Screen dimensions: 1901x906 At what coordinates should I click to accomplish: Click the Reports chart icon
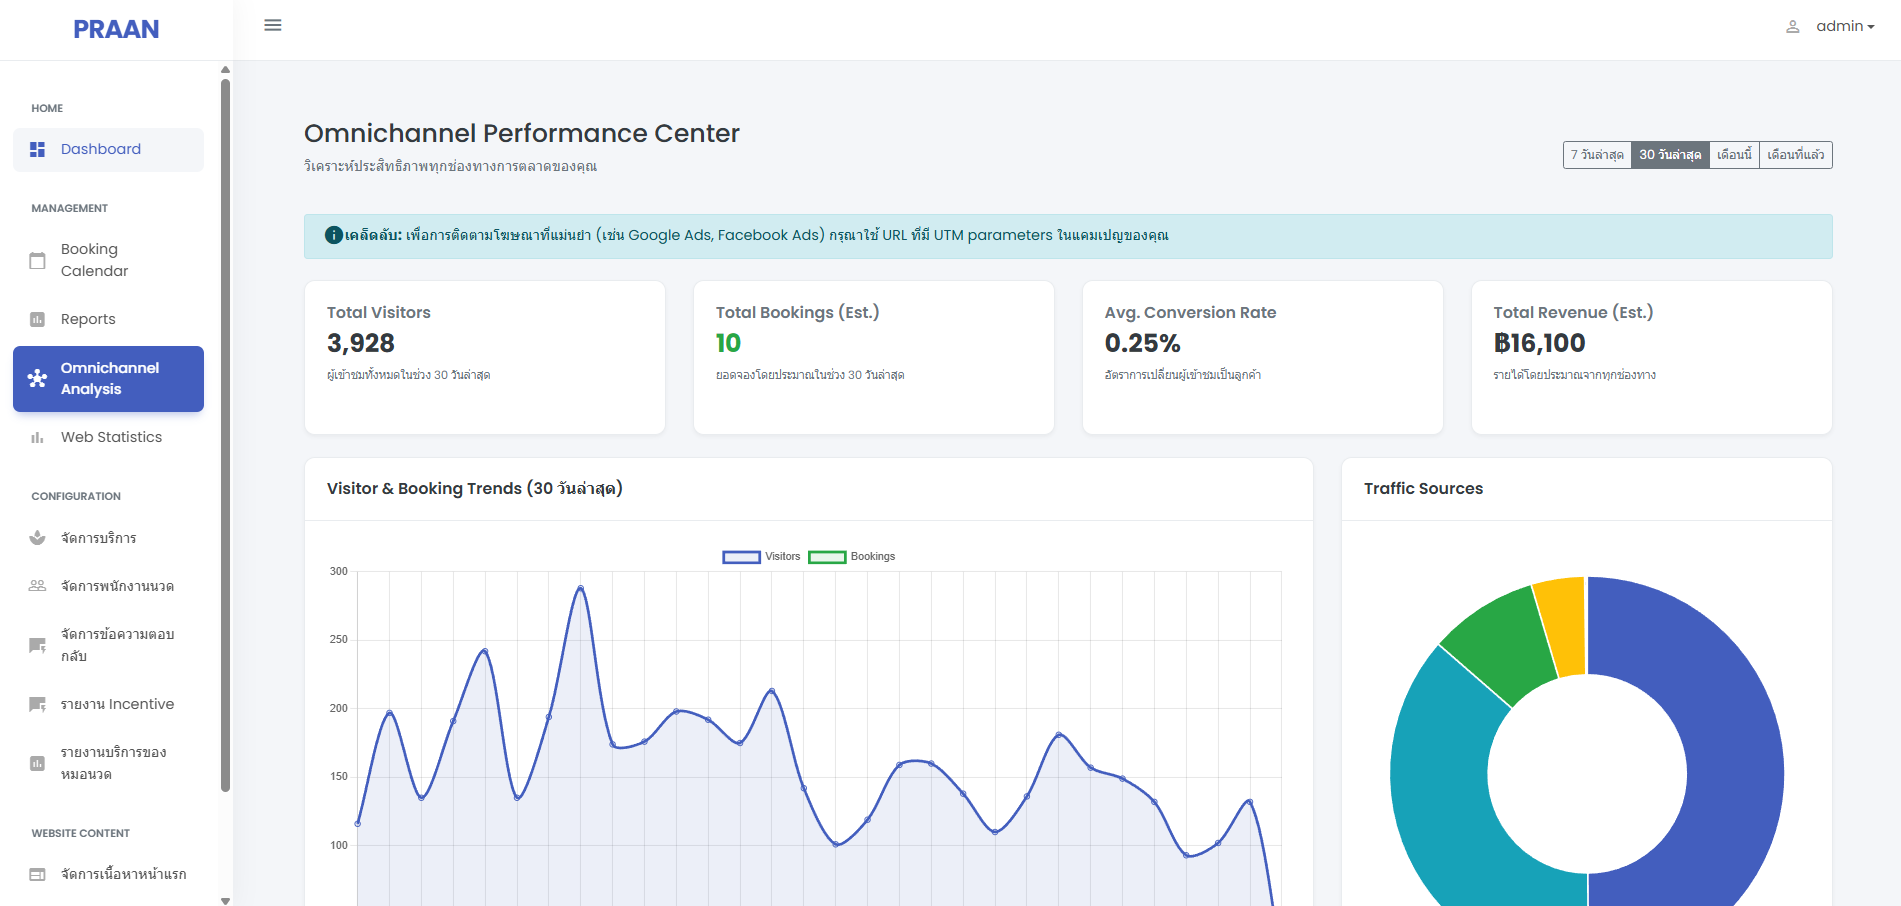click(x=38, y=319)
